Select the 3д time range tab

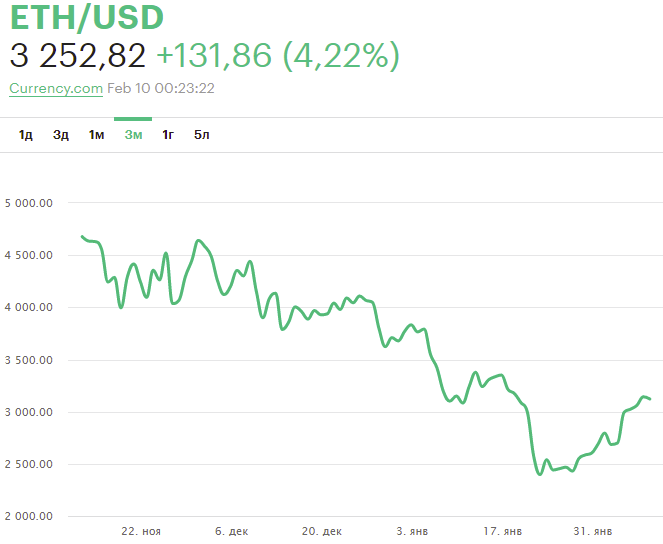coord(60,135)
